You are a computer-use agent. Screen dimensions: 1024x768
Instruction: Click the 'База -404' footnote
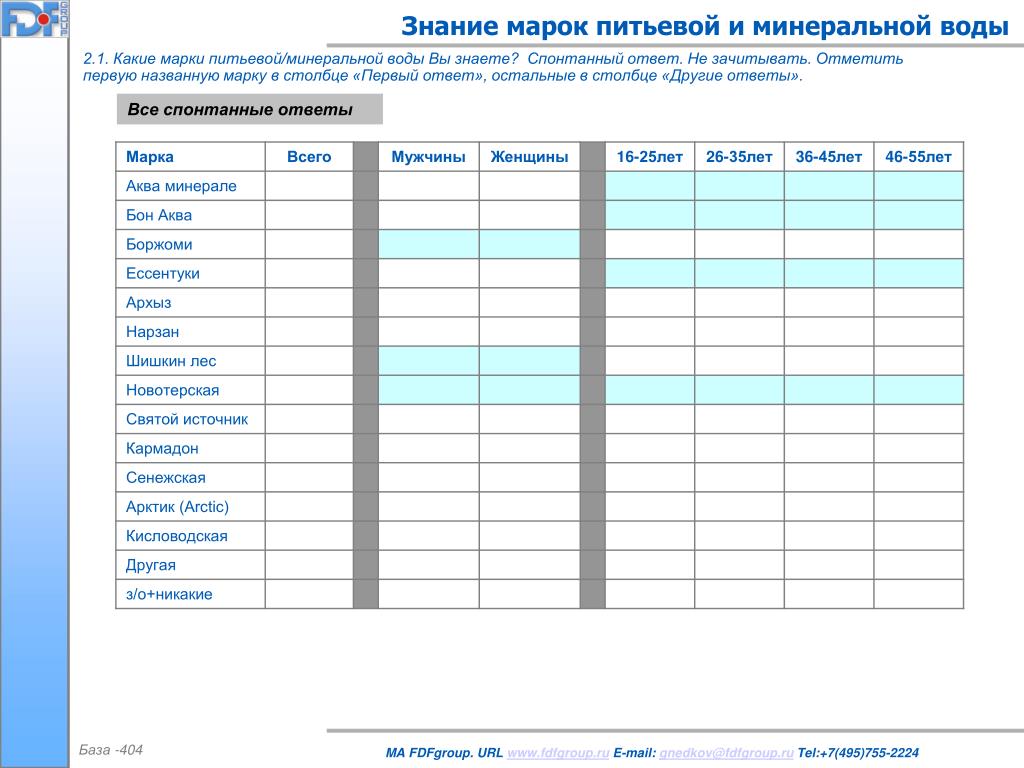point(110,750)
